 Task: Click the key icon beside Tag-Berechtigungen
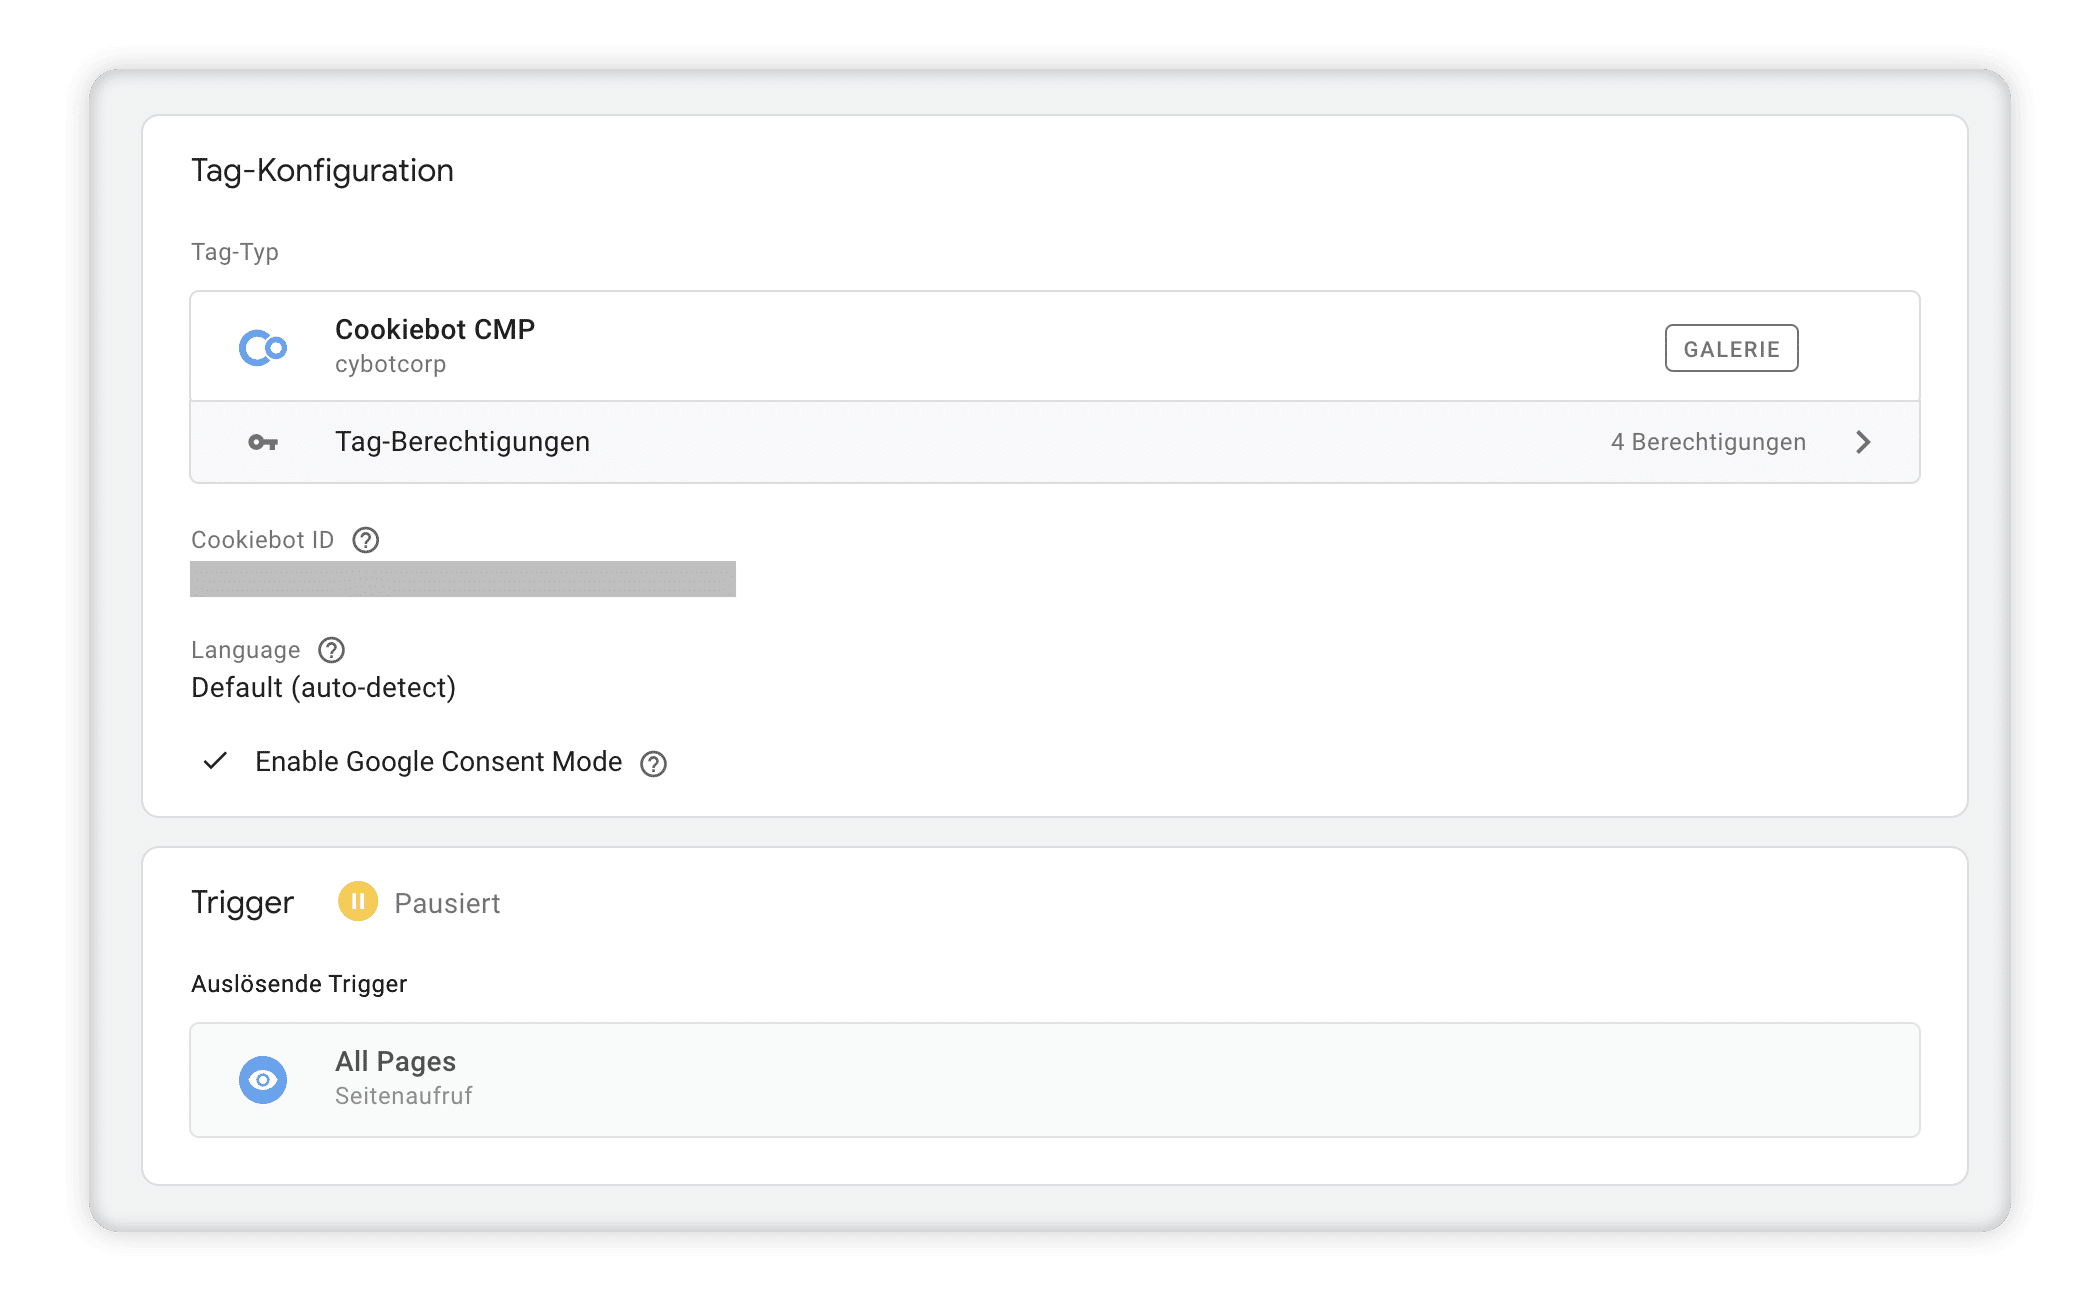[x=263, y=442]
